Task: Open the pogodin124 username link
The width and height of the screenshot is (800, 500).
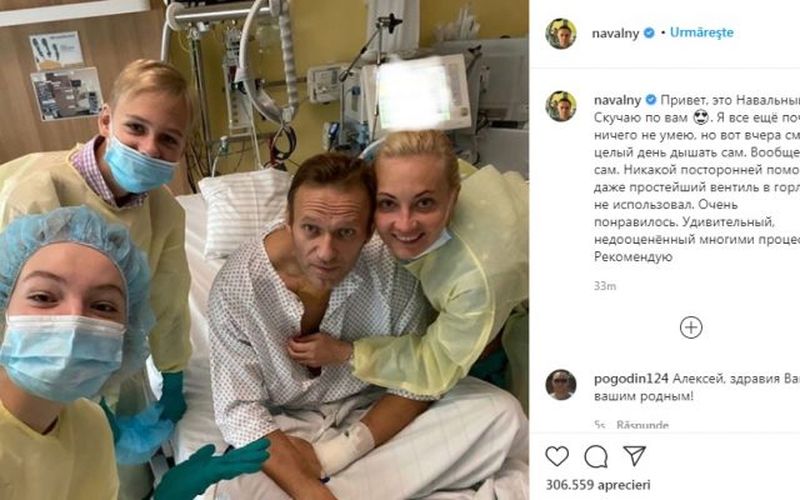Action: point(631,379)
